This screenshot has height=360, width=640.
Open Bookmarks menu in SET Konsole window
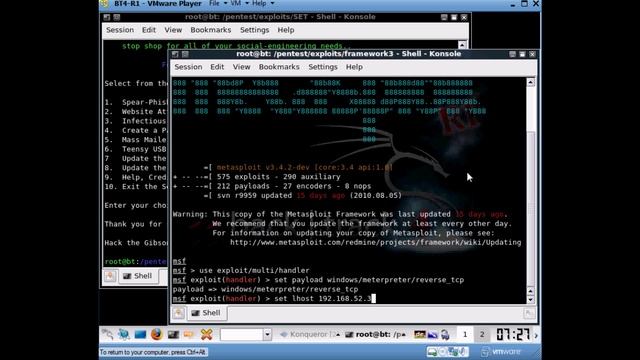coord(211,30)
